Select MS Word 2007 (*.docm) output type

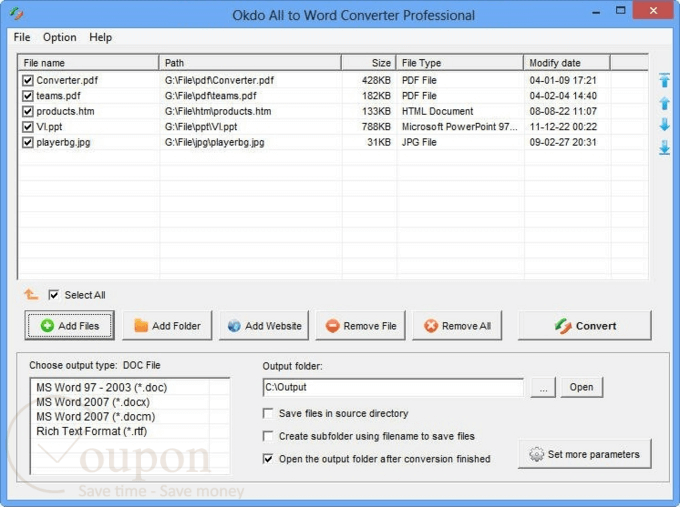coord(95,416)
